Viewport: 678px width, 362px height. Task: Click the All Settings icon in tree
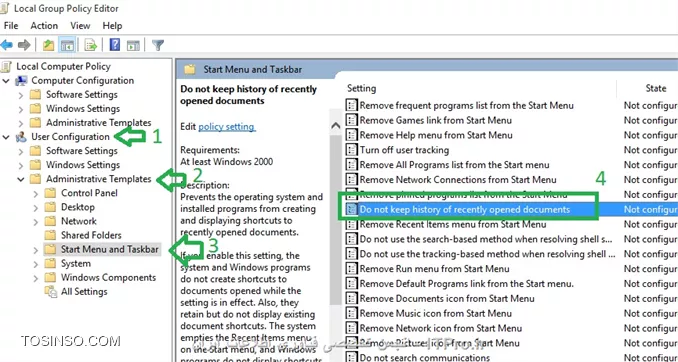click(51, 292)
